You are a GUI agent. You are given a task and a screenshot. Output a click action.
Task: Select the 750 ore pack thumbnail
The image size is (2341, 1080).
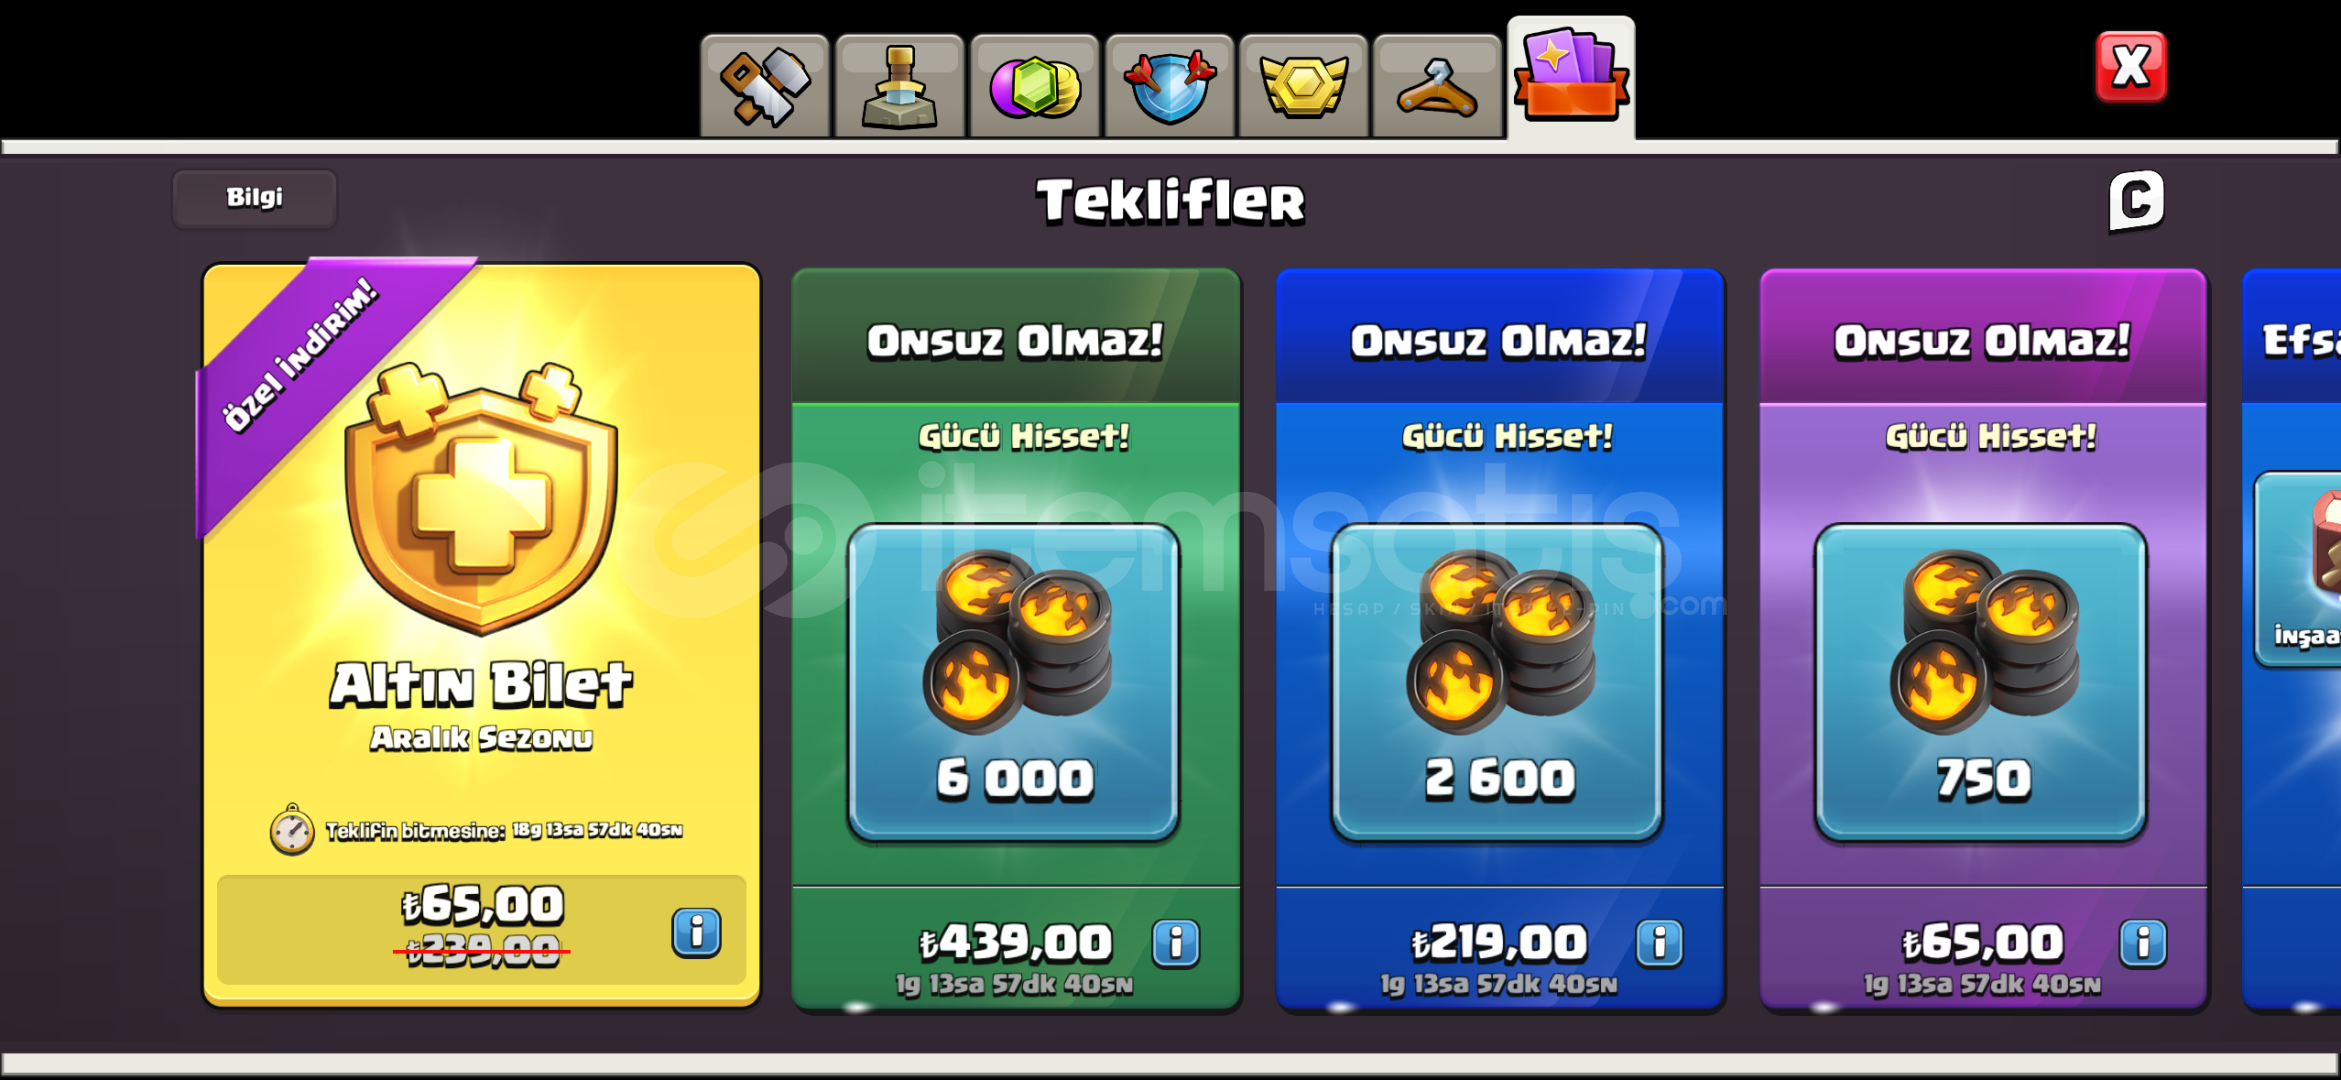tap(1981, 682)
